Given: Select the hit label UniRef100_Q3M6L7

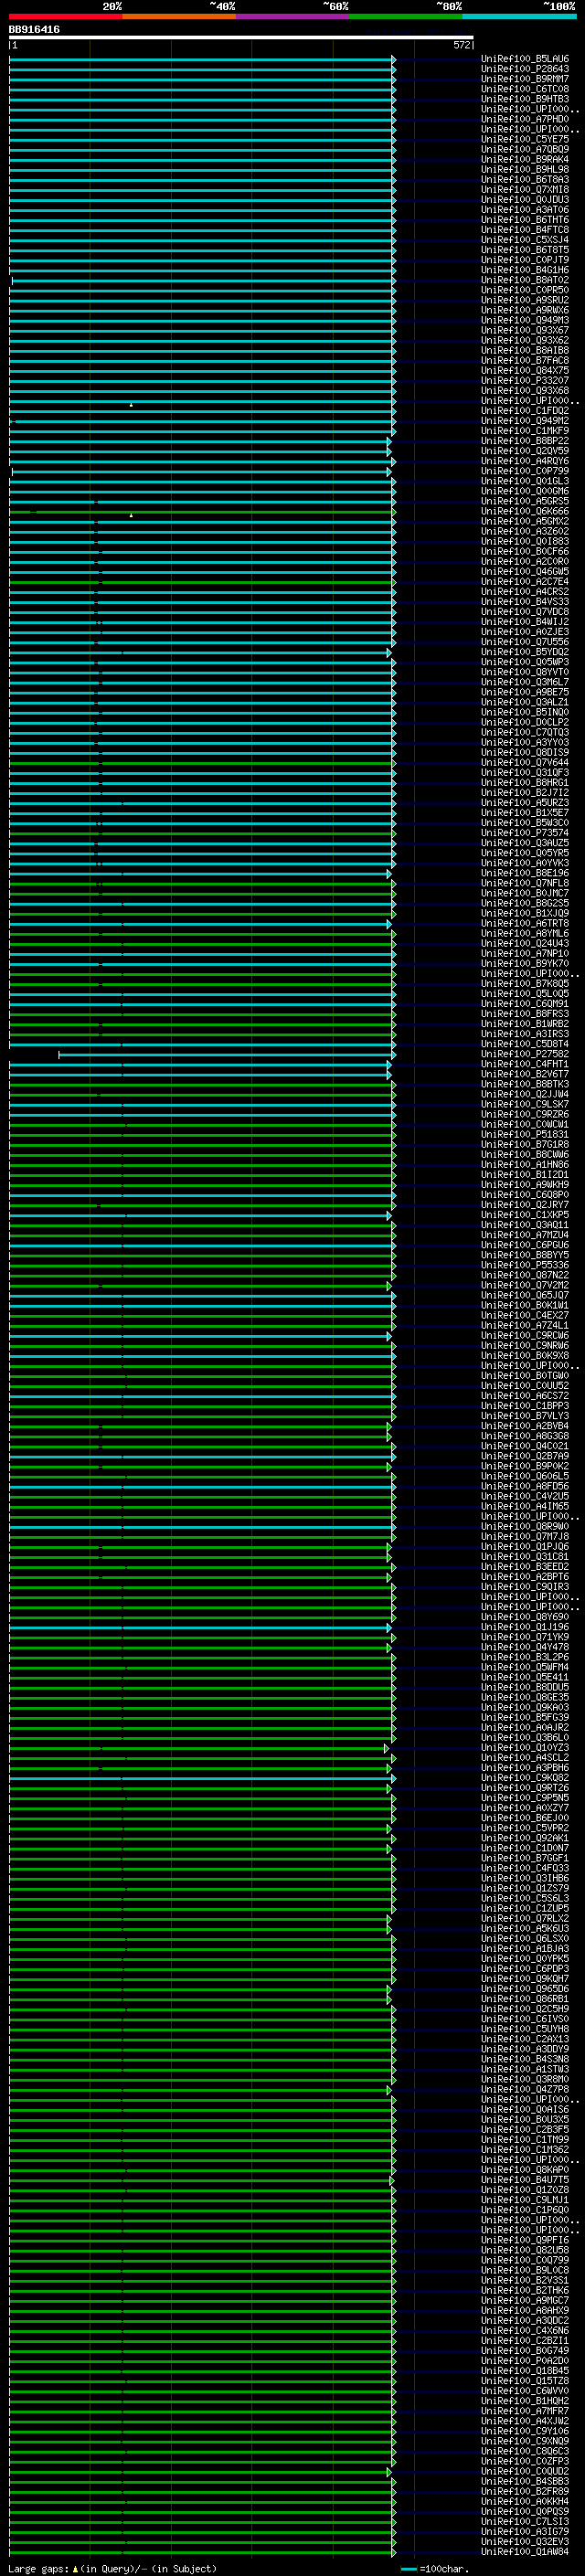Looking at the screenshot, I should point(525,682).
